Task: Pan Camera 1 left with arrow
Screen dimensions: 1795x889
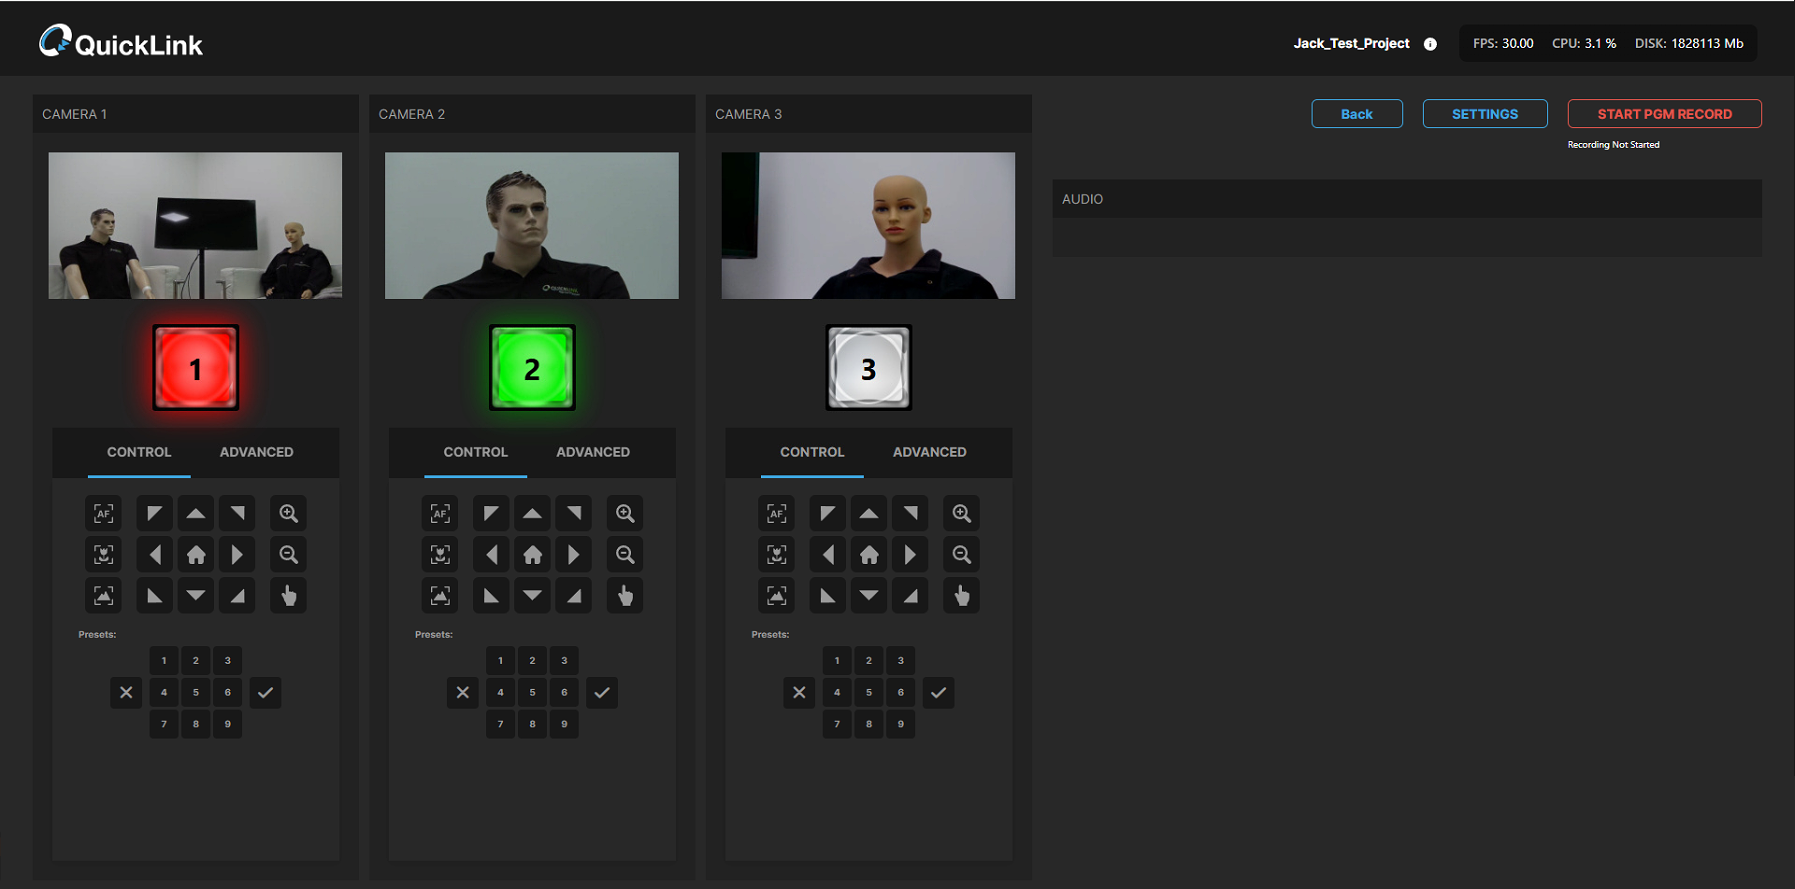Action: point(155,555)
